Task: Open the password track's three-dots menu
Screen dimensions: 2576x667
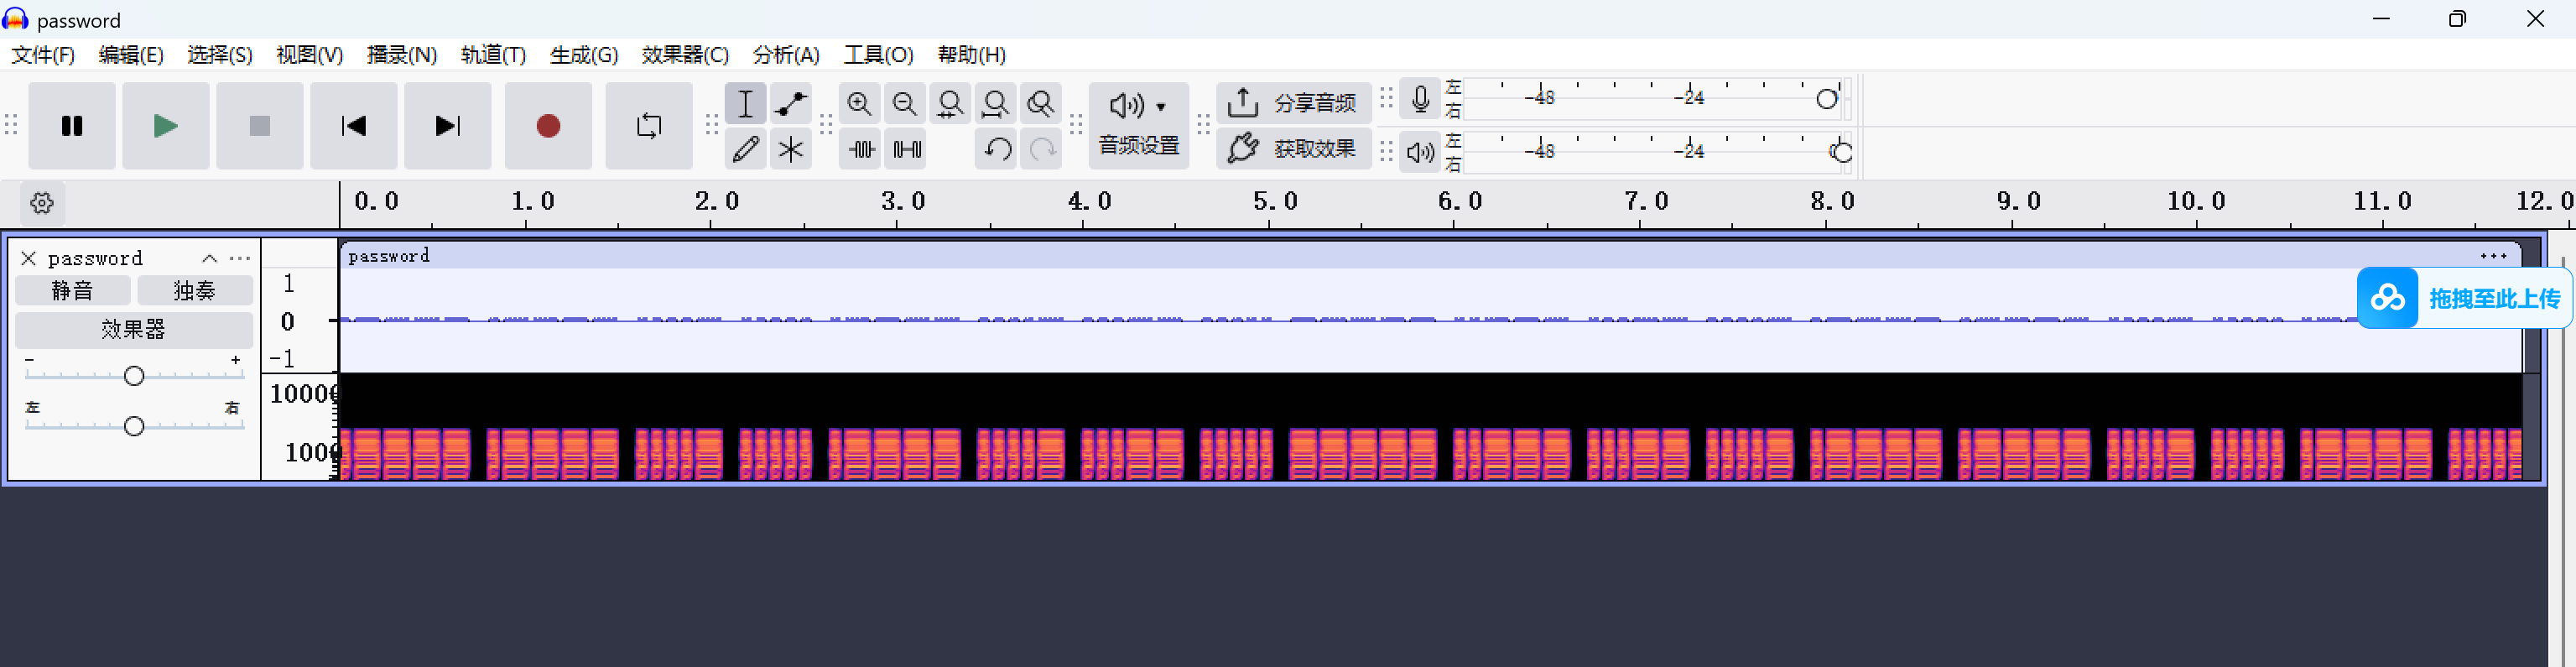Action: (x=240, y=259)
